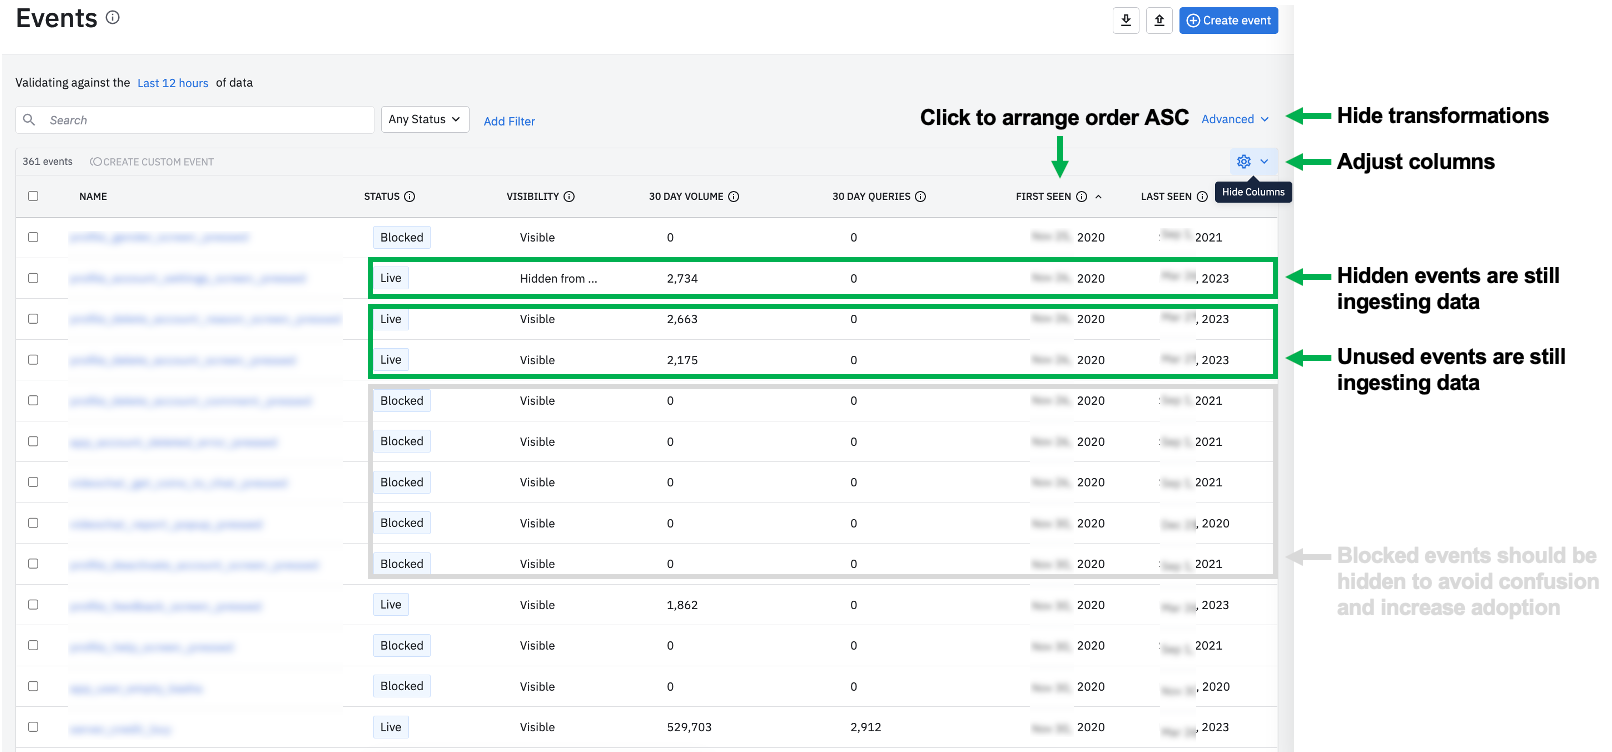Screen dimensions: 1612x752
Task: Click info icon beside 30 Day Queries
Action: click(x=921, y=197)
